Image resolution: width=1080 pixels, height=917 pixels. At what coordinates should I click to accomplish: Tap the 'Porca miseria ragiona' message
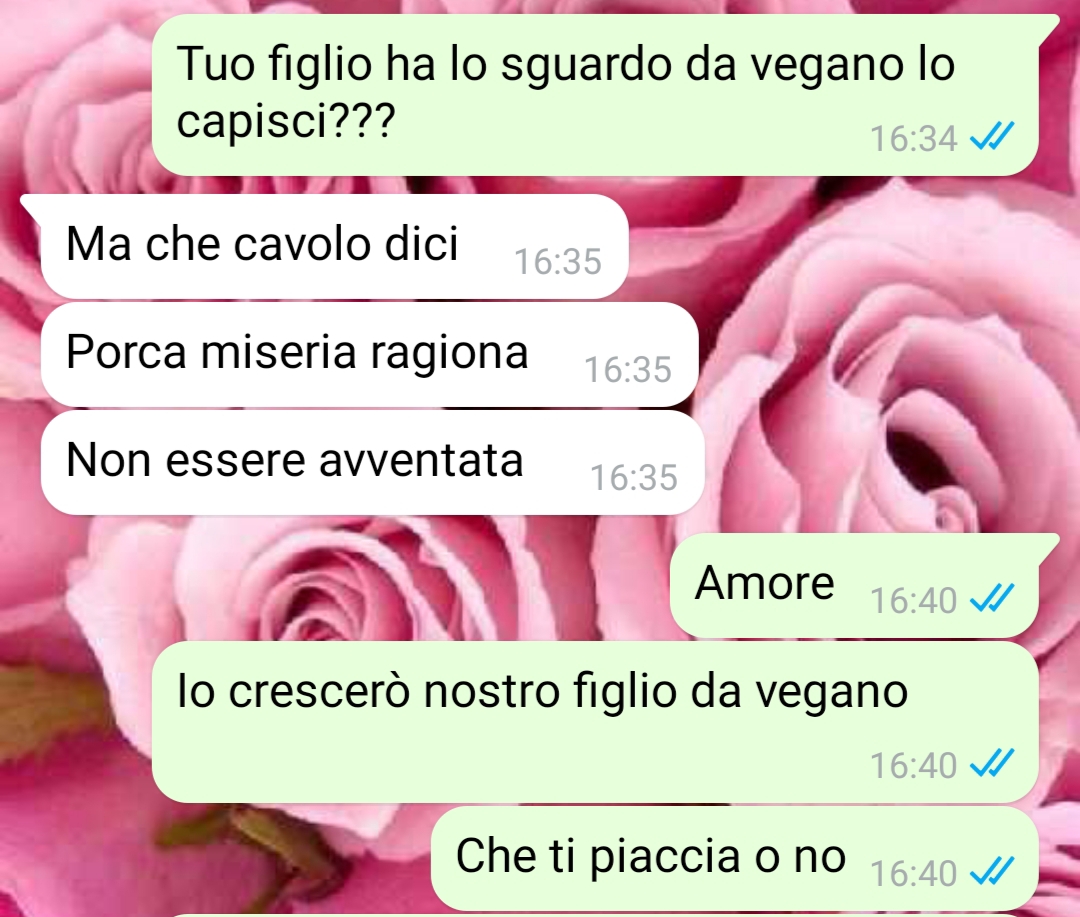point(370,354)
